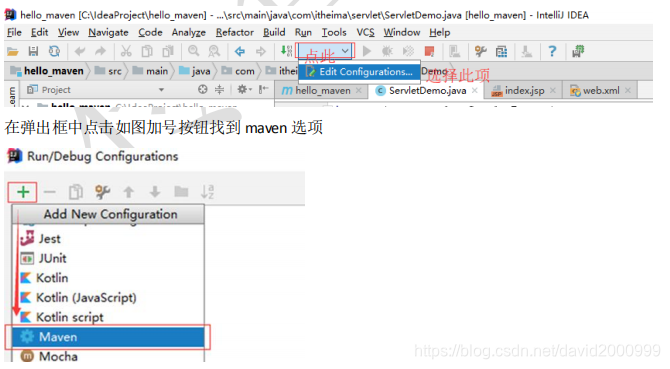Click the main breadcrumb folder
This screenshot has width=670, height=369.
pyautogui.click(x=150, y=71)
